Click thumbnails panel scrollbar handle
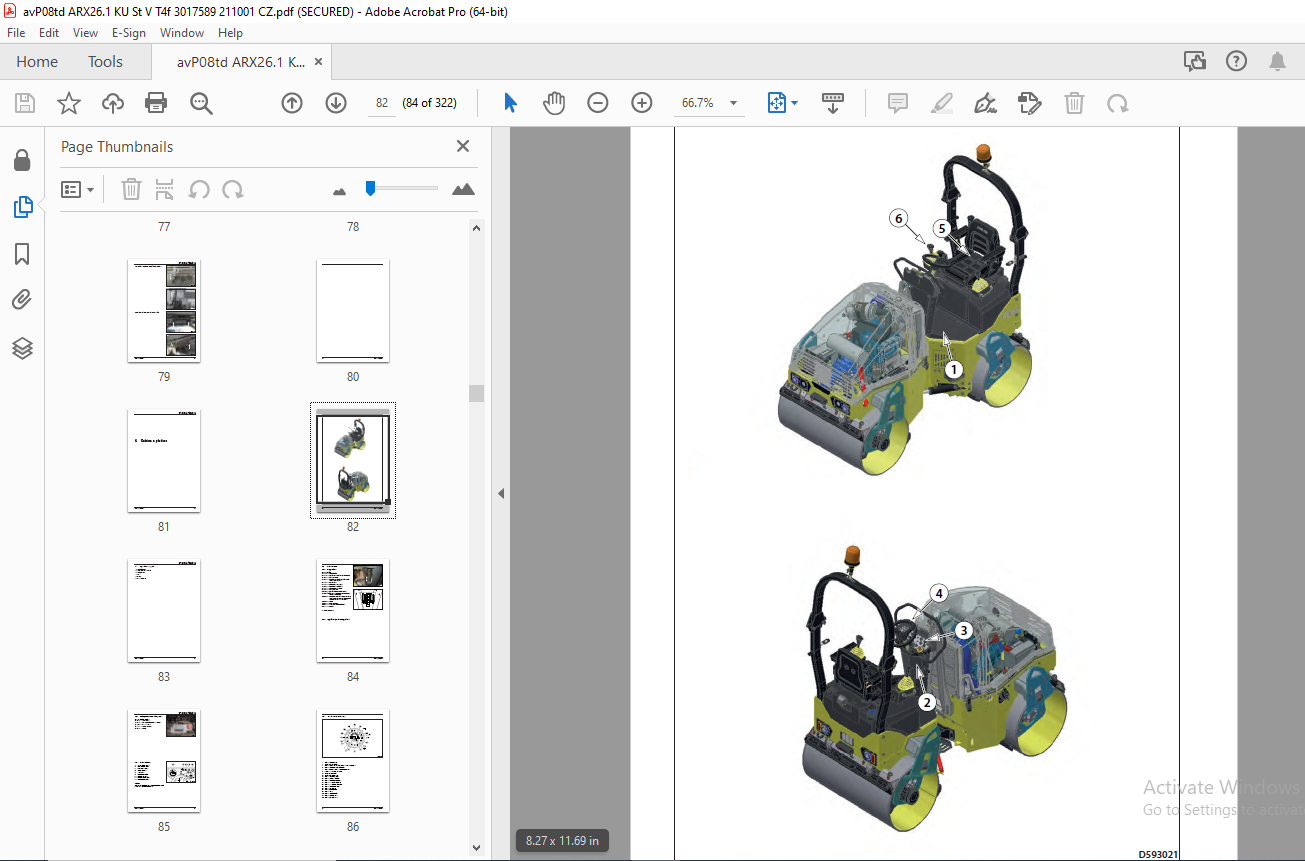 (x=477, y=393)
